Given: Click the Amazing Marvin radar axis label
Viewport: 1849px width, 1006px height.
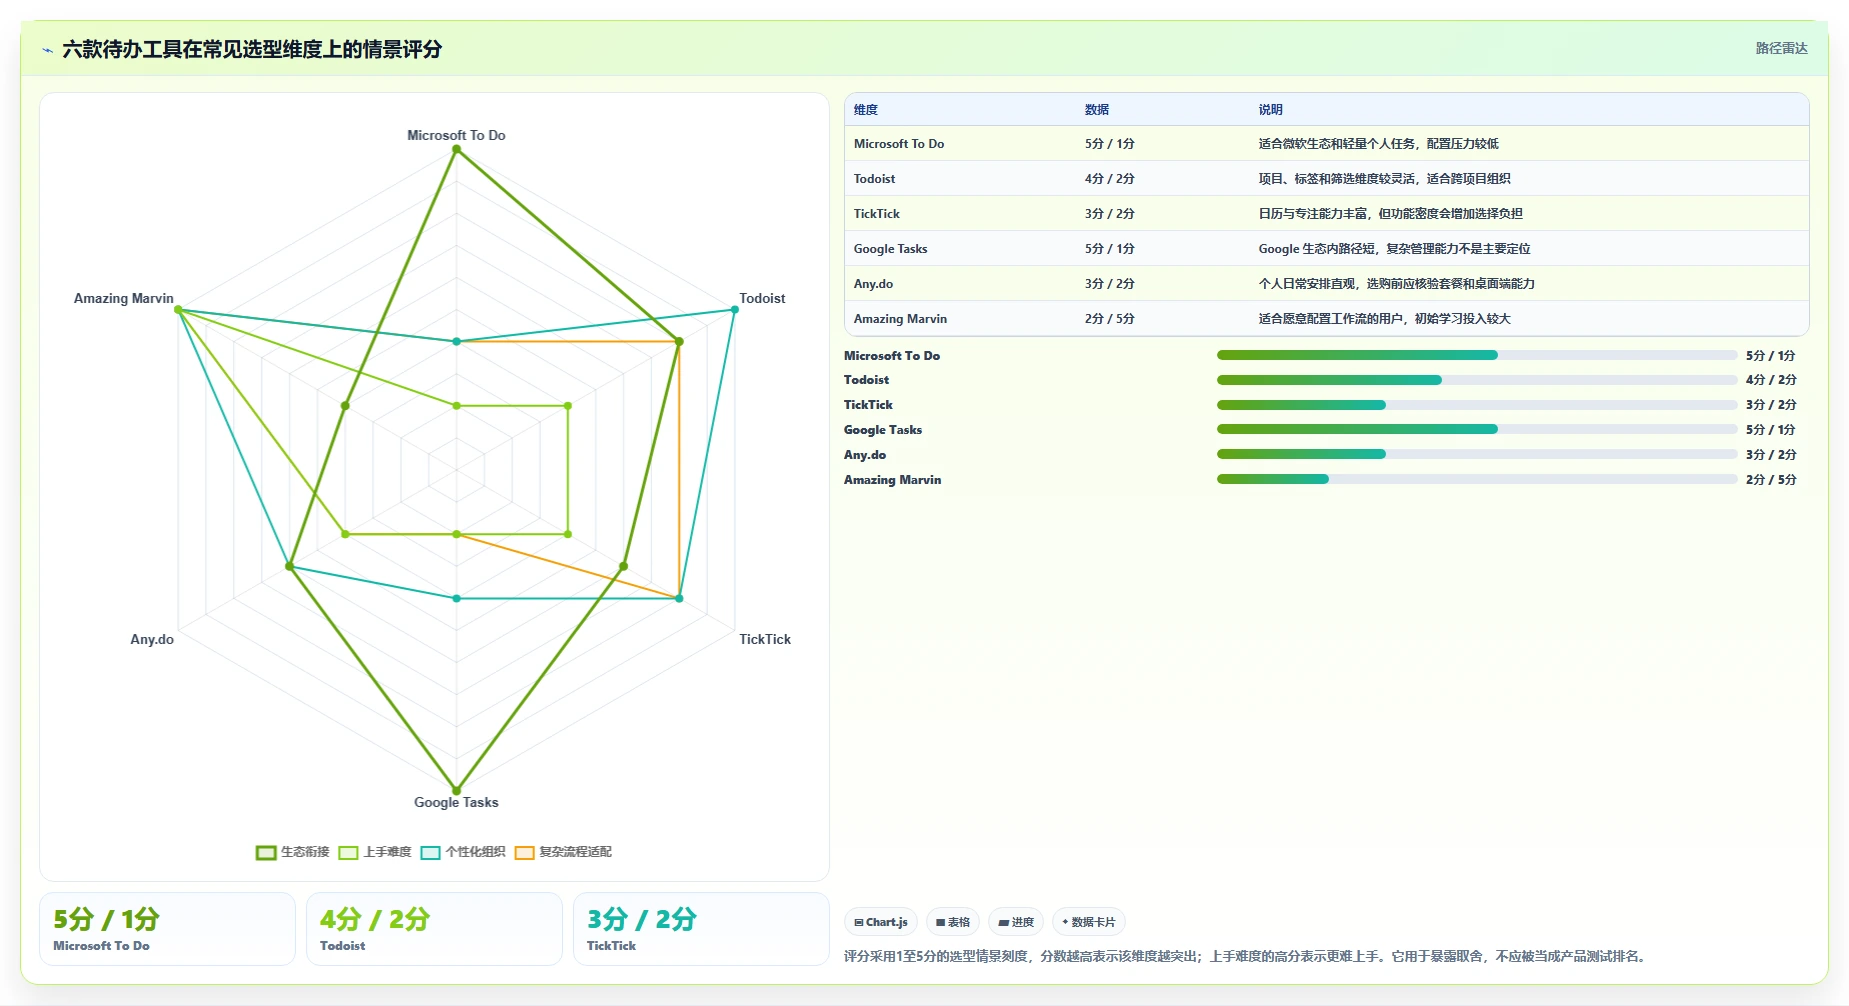Looking at the screenshot, I should coord(124,298).
